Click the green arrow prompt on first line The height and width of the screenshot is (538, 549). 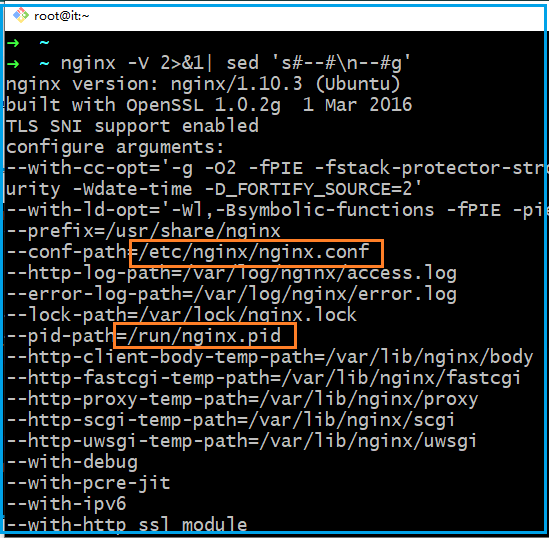[13, 43]
